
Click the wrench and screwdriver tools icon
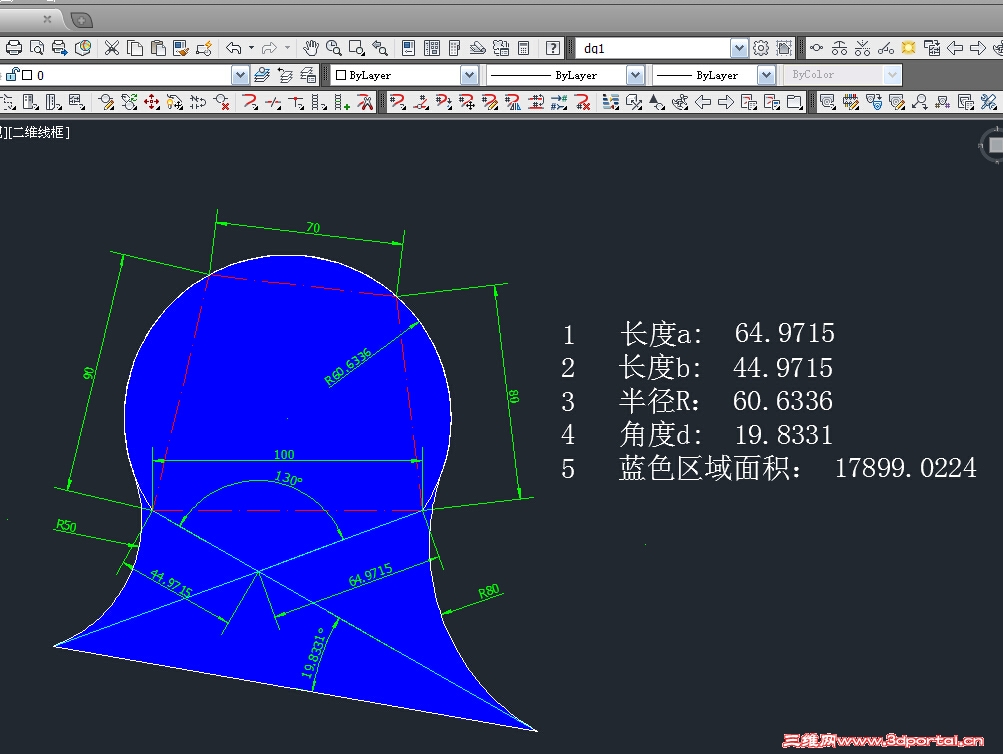click(989, 102)
